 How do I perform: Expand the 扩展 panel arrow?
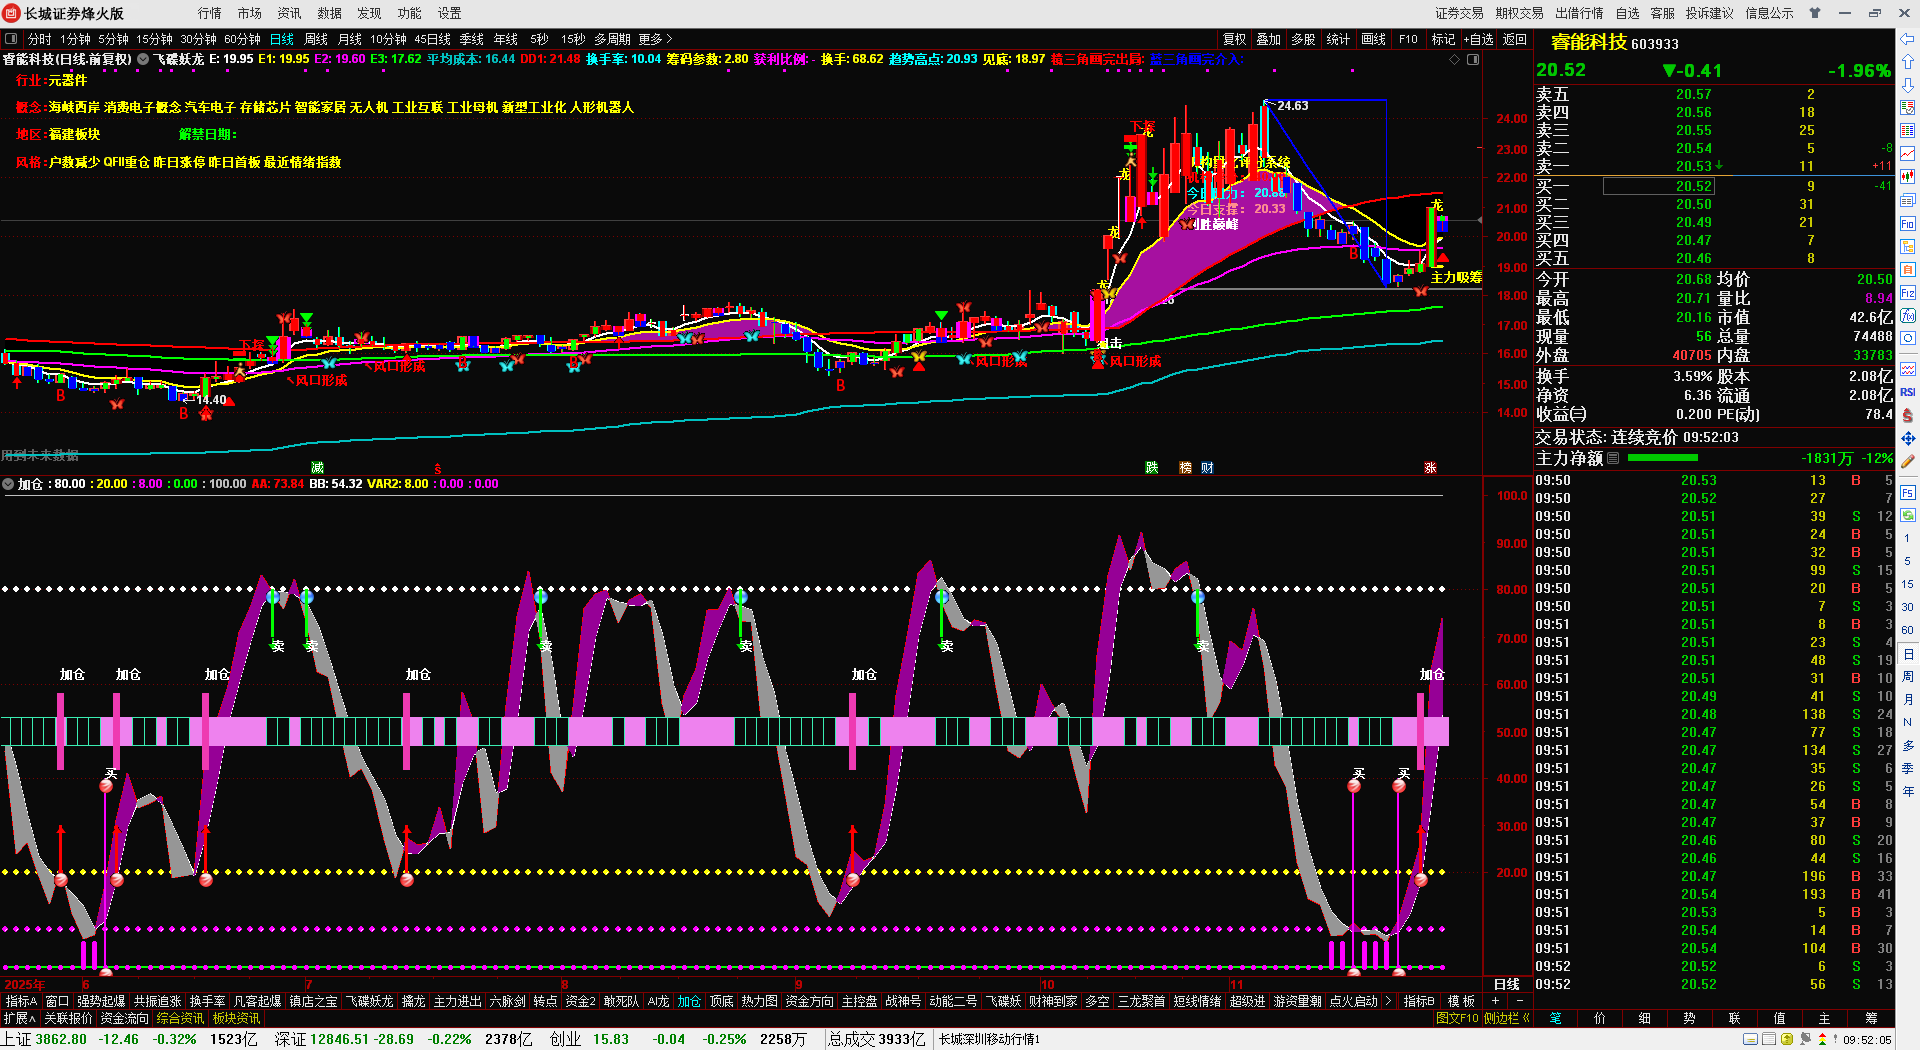19,1018
